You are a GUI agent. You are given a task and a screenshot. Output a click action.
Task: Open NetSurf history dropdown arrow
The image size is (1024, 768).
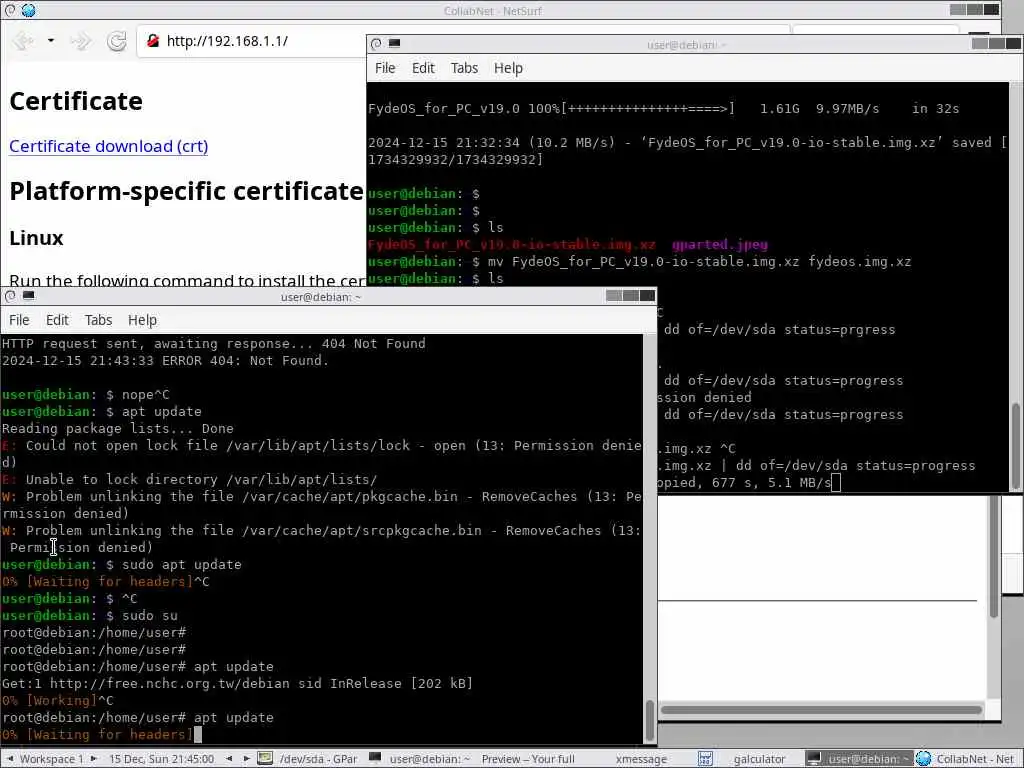[x=51, y=40]
